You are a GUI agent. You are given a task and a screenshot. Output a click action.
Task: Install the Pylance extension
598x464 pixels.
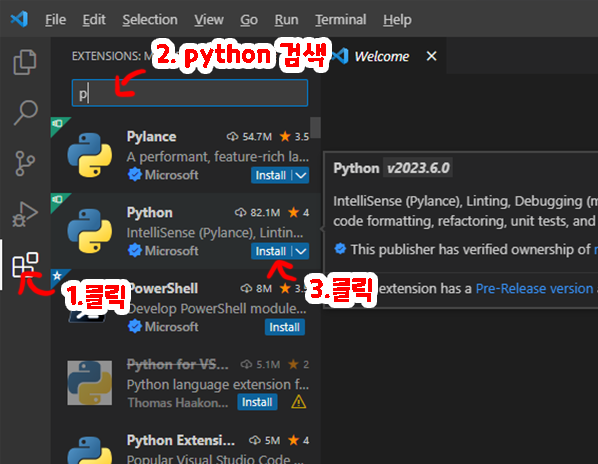(270, 175)
